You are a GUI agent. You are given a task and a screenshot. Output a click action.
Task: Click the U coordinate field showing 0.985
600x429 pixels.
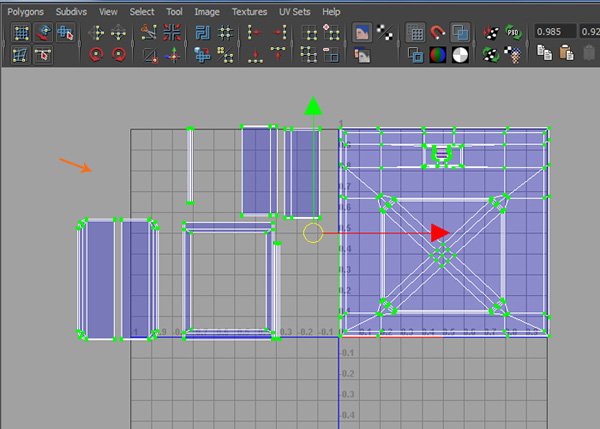(x=555, y=31)
